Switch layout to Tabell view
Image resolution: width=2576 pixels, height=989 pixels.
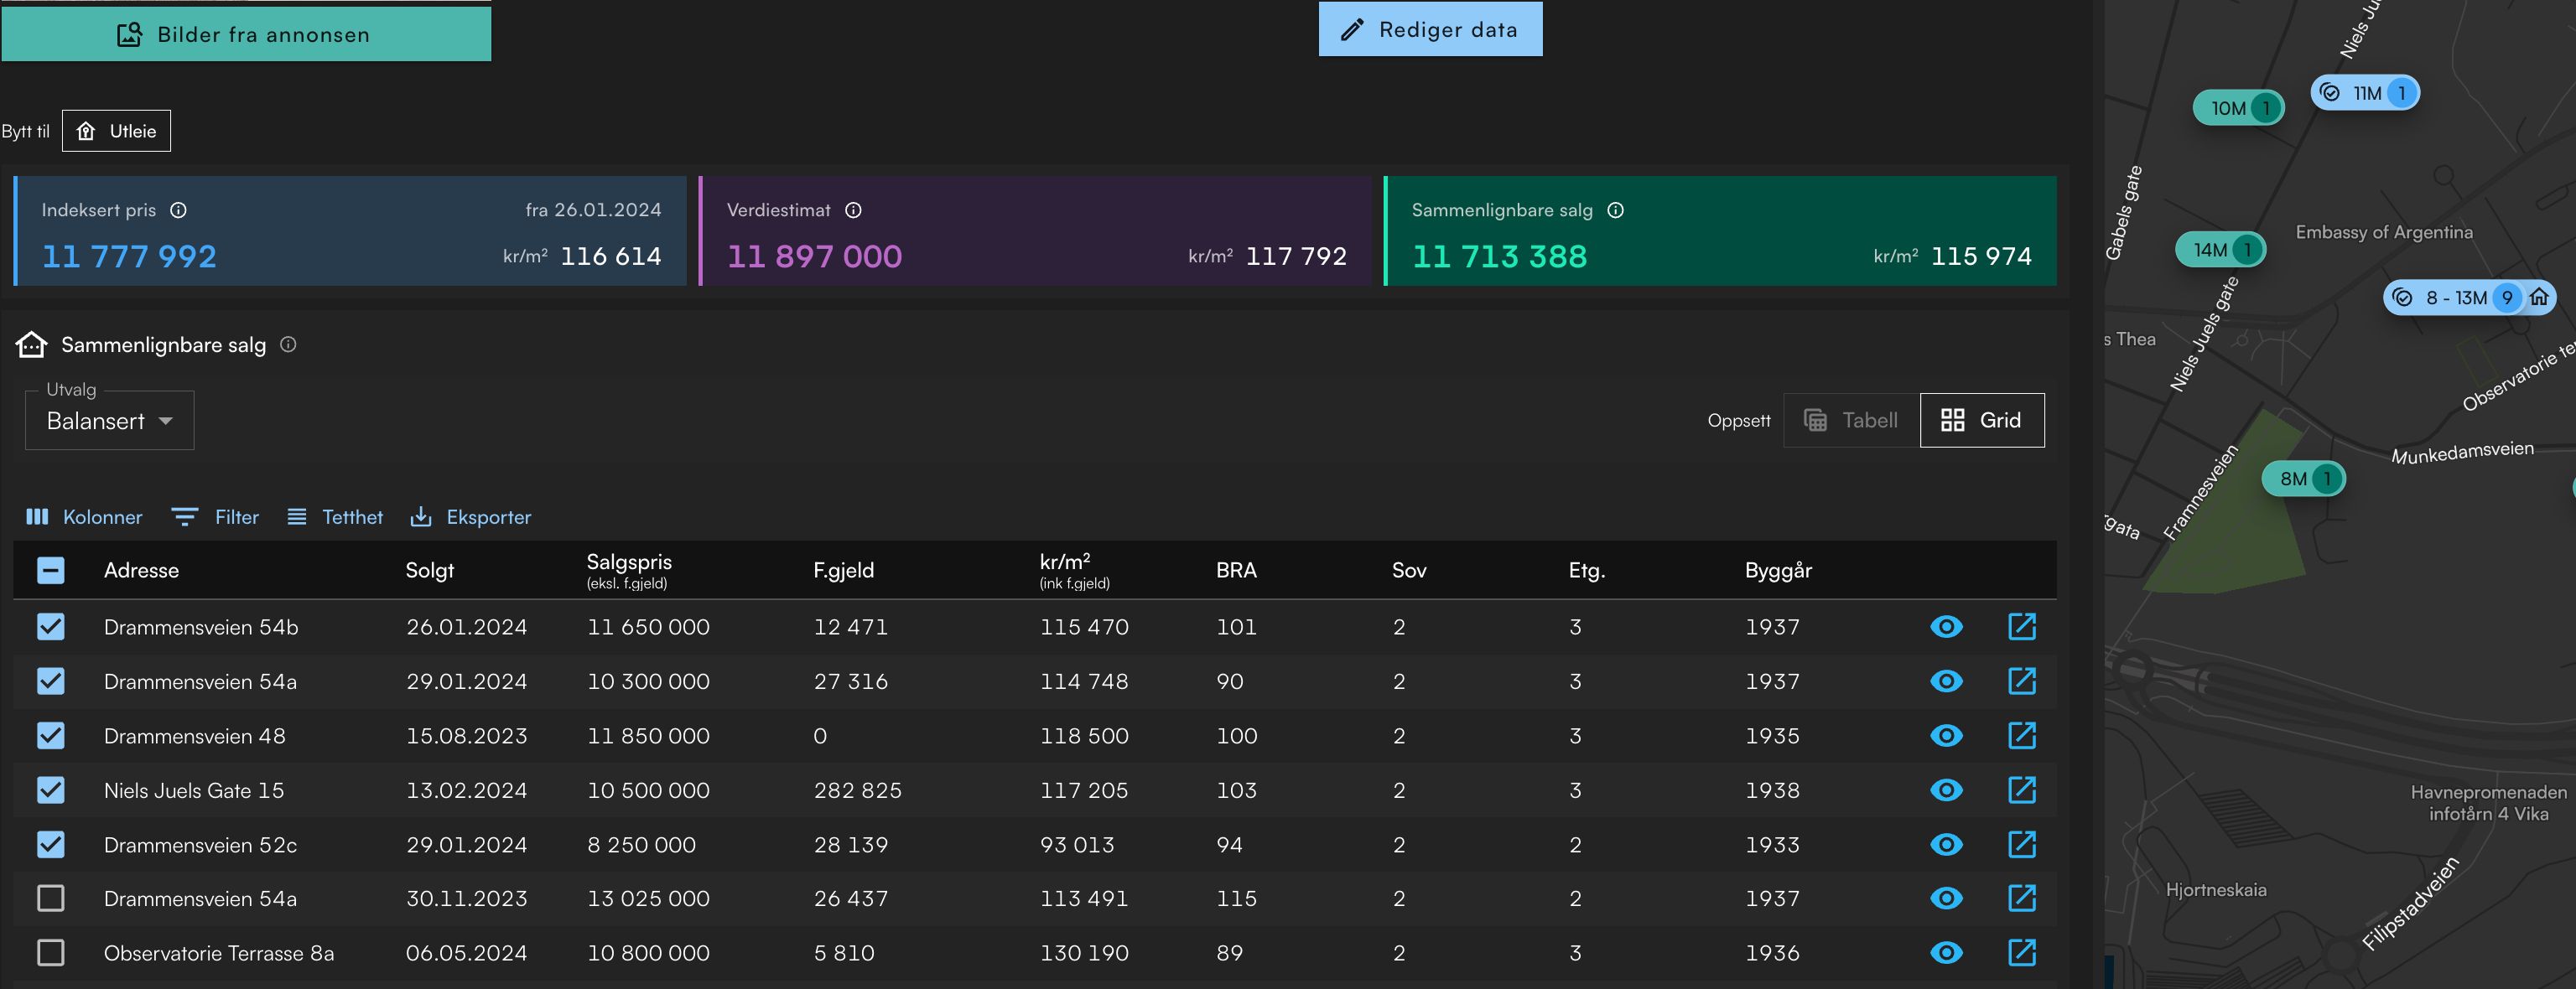pyautogui.click(x=1851, y=421)
